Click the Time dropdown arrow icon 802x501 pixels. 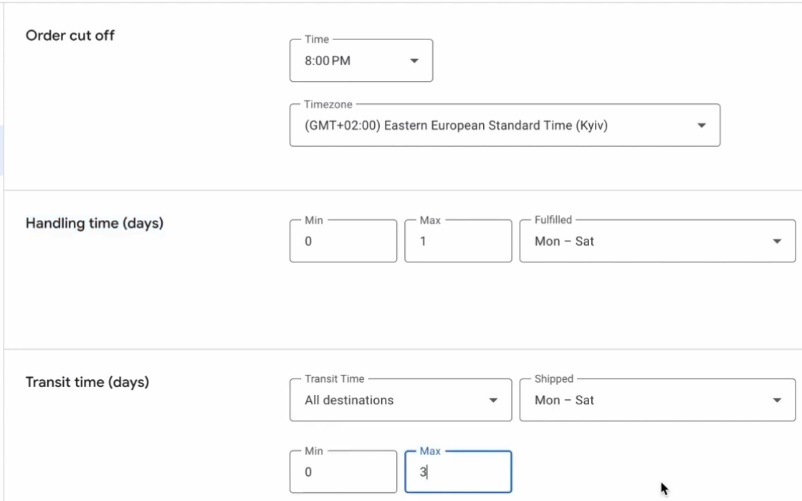(414, 61)
